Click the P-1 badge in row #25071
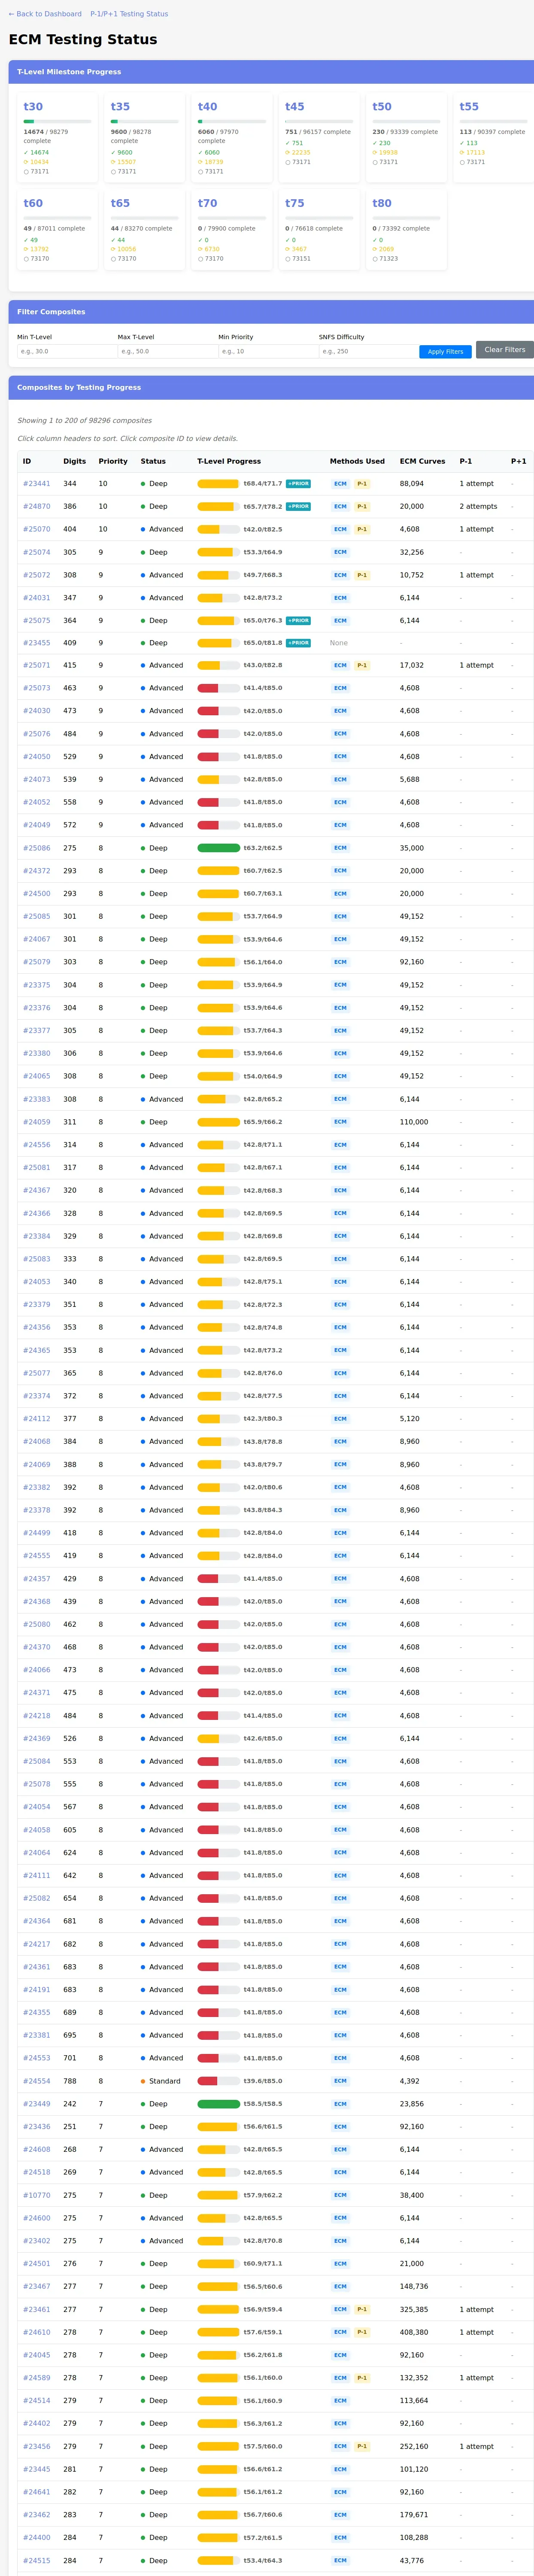The image size is (534, 2576). click(362, 666)
